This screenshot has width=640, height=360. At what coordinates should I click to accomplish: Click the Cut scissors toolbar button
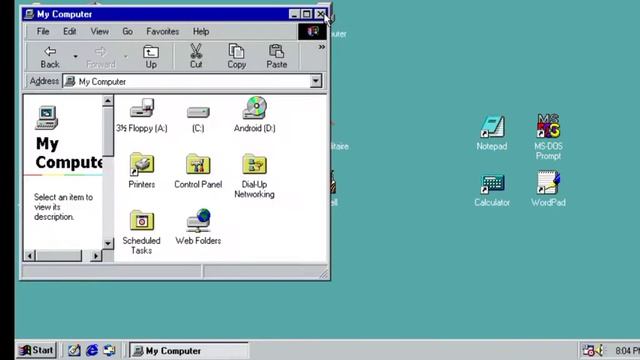coord(196,57)
